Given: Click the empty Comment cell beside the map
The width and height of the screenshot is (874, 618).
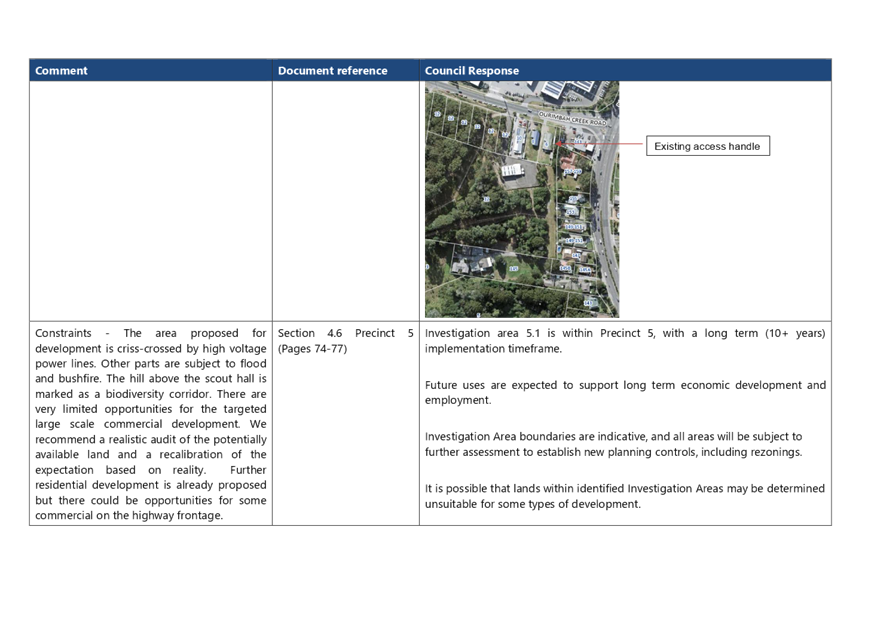Looking at the screenshot, I should 150,200.
